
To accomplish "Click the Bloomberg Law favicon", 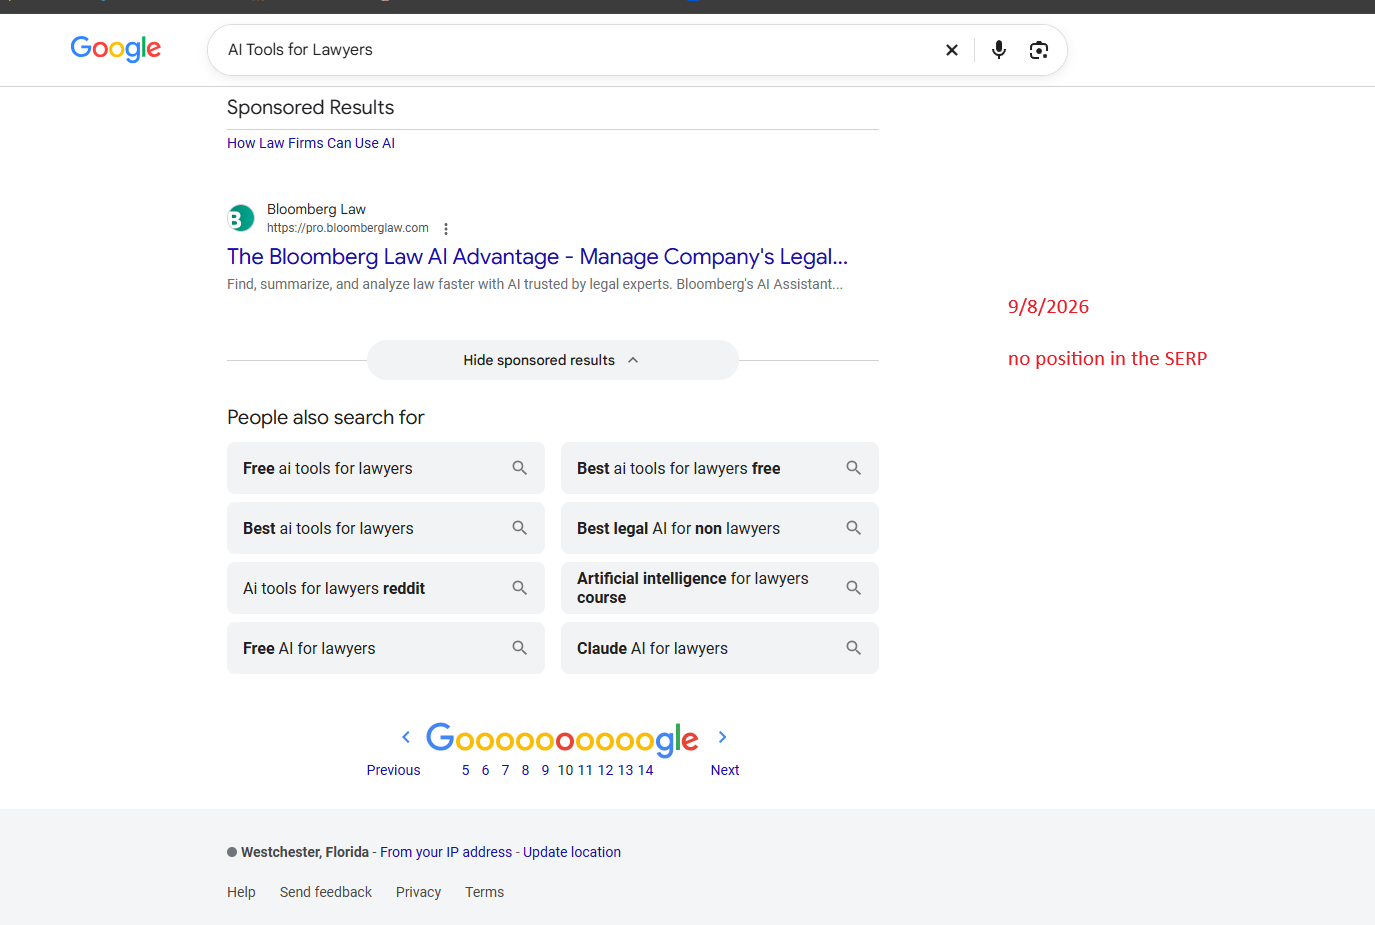I will tap(241, 218).
